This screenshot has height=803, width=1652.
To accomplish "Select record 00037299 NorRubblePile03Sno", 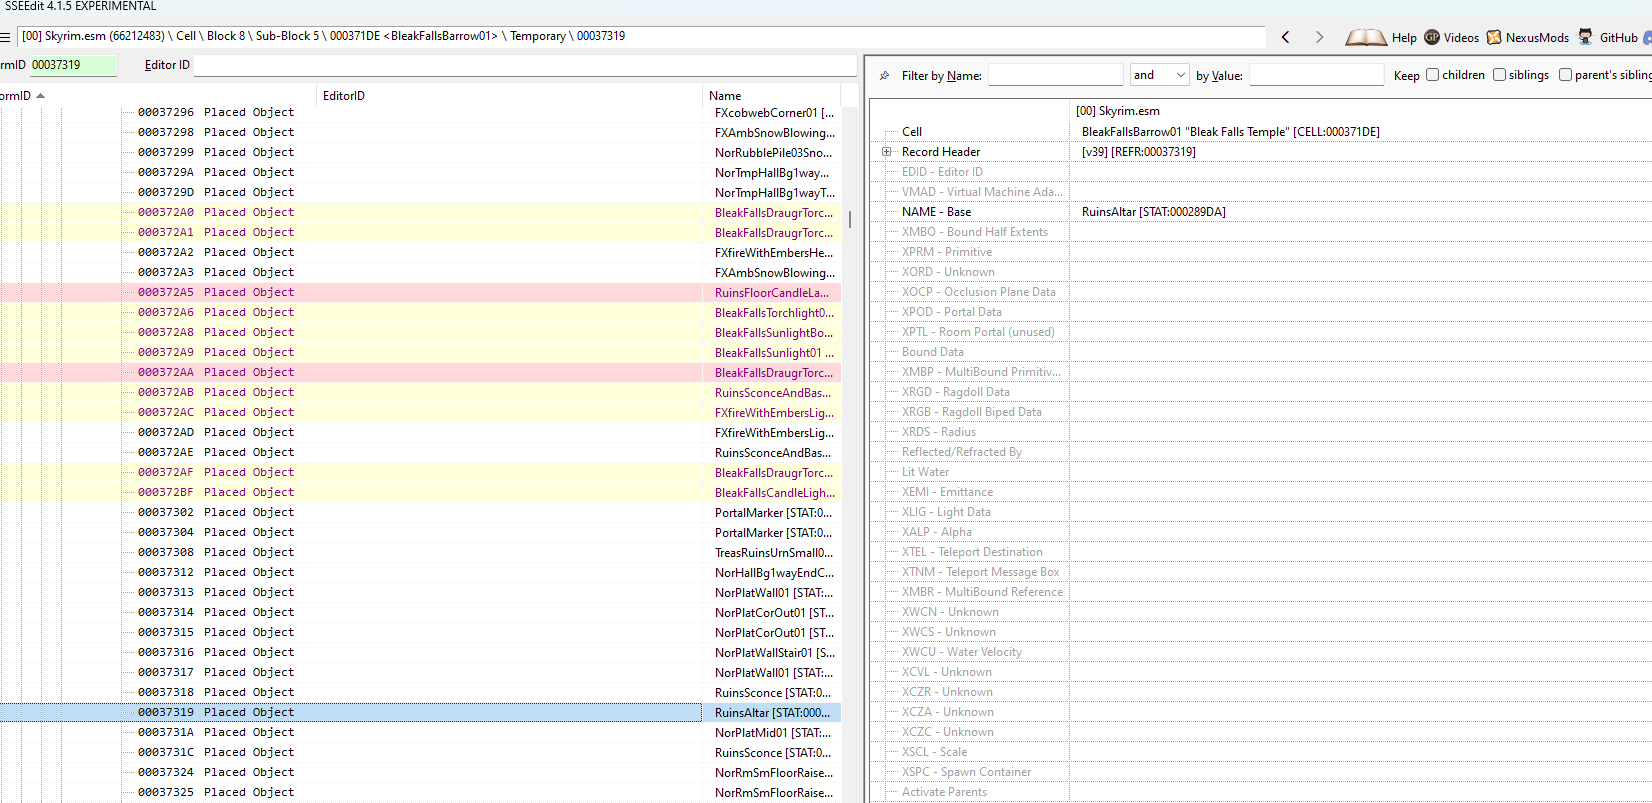I will [420, 152].
